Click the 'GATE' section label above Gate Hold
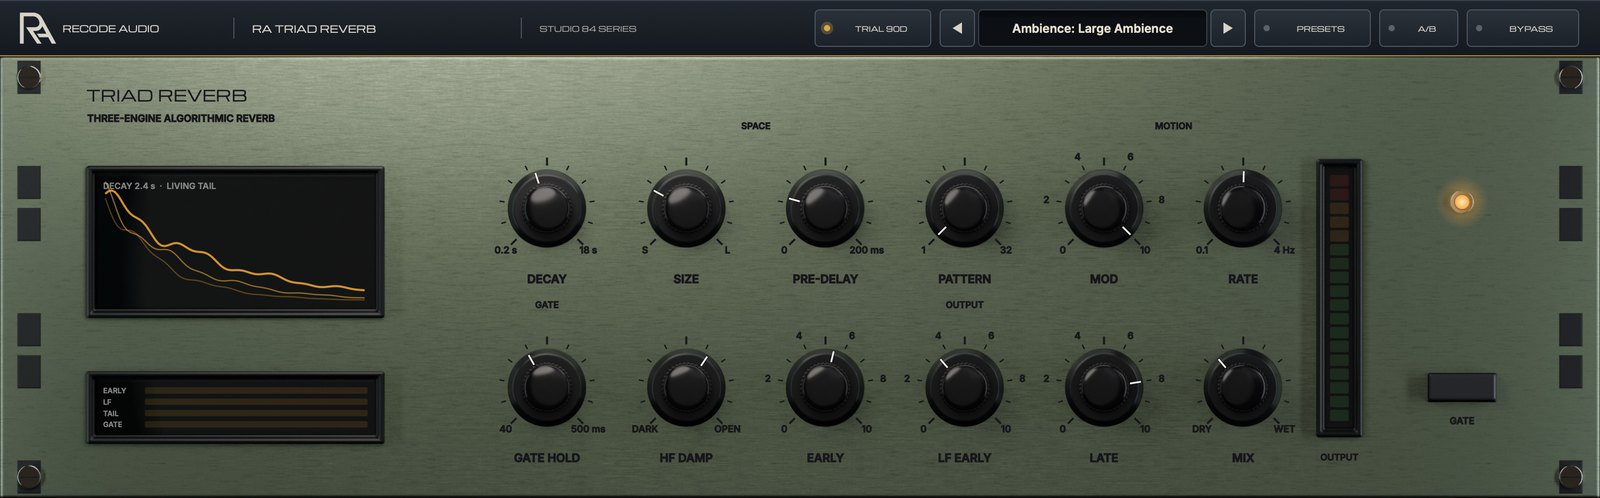The height and width of the screenshot is (498, 1600). pyautogui.click(x=546, y=304)
